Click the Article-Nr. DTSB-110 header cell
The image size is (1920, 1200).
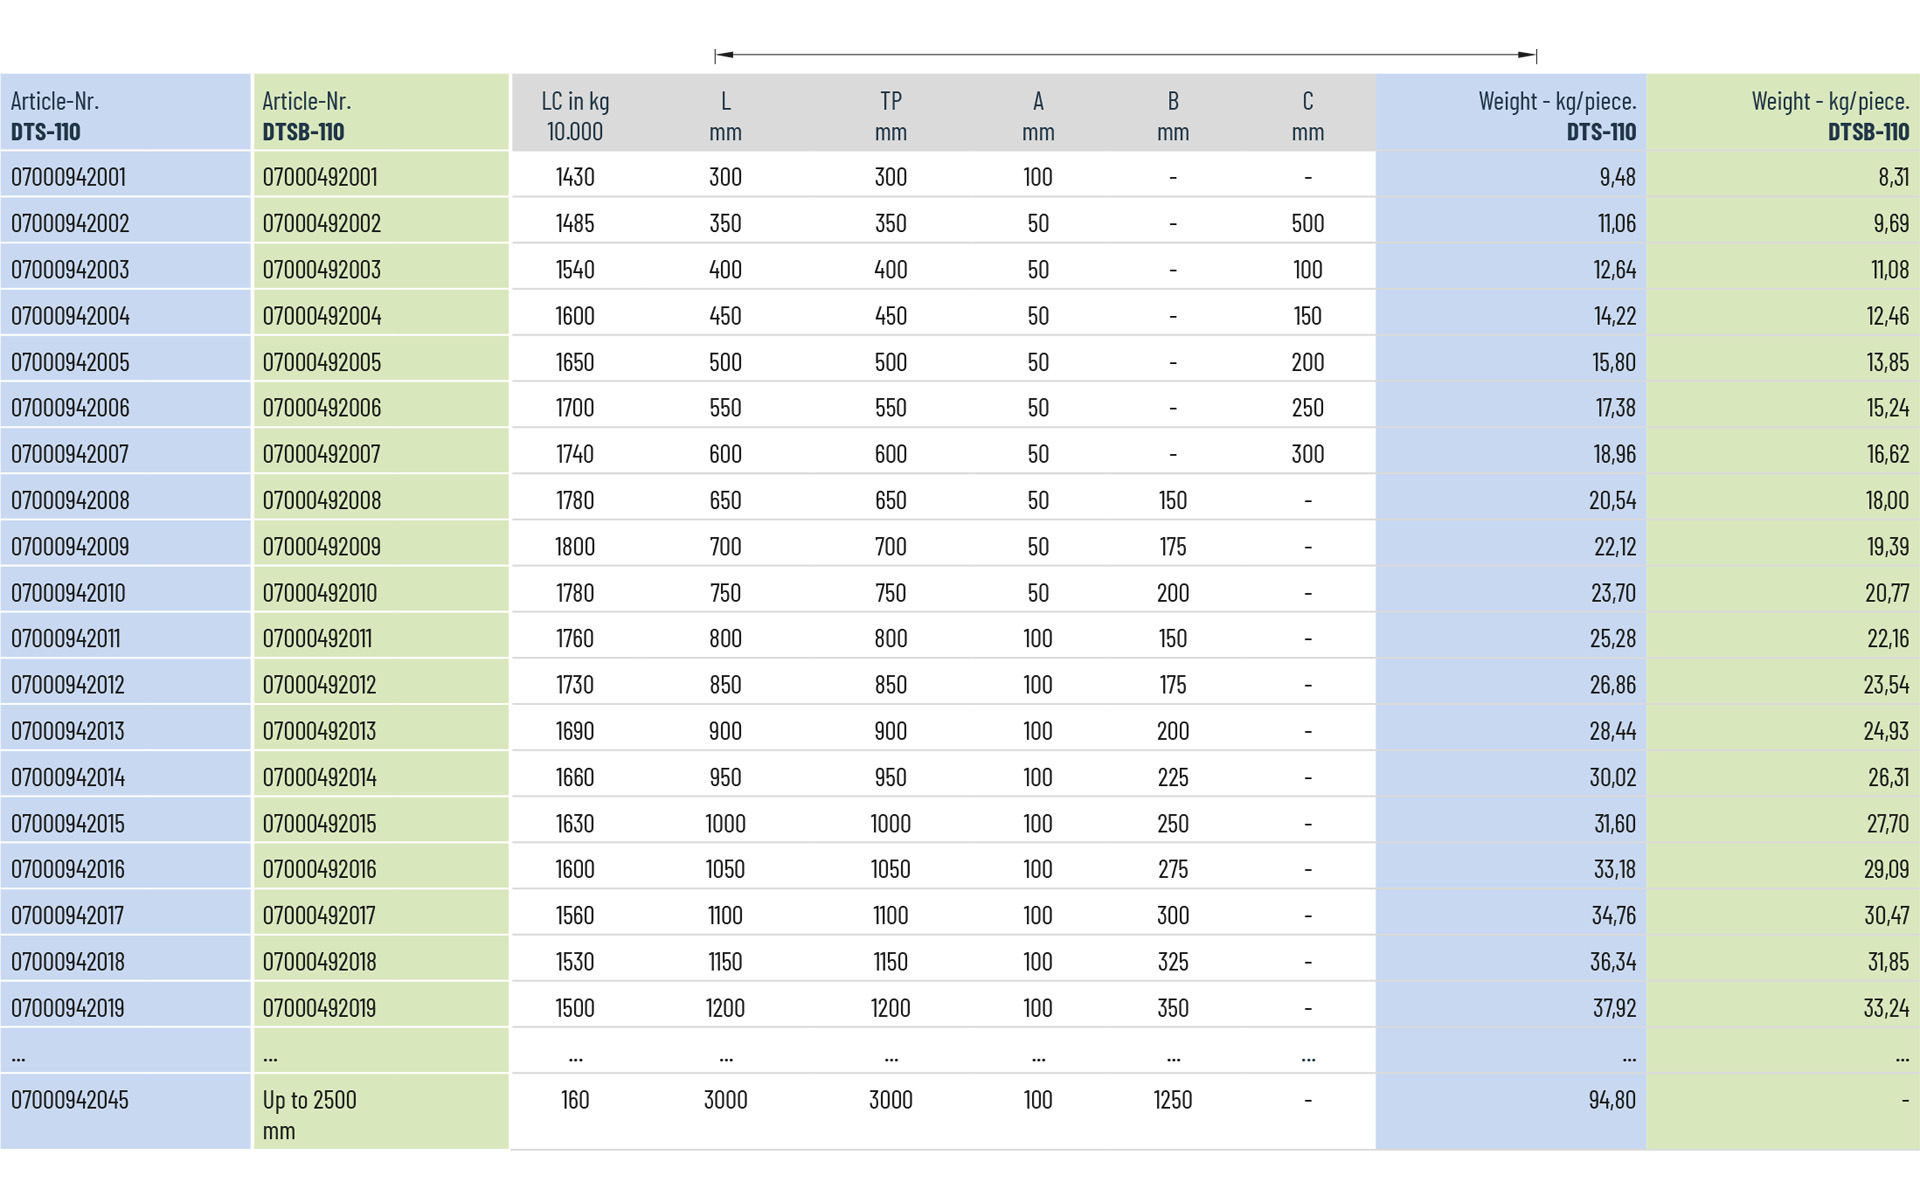[306, 115]
